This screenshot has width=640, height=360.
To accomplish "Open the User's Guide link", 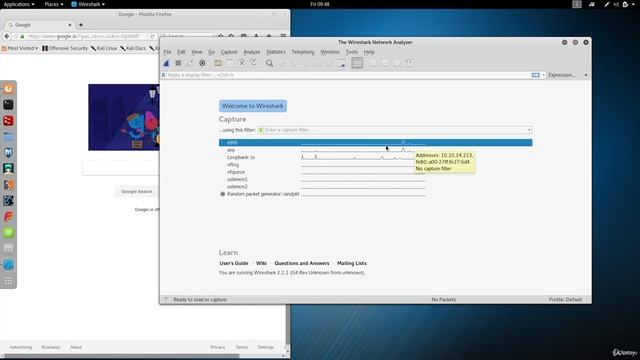I will (233, 263).
